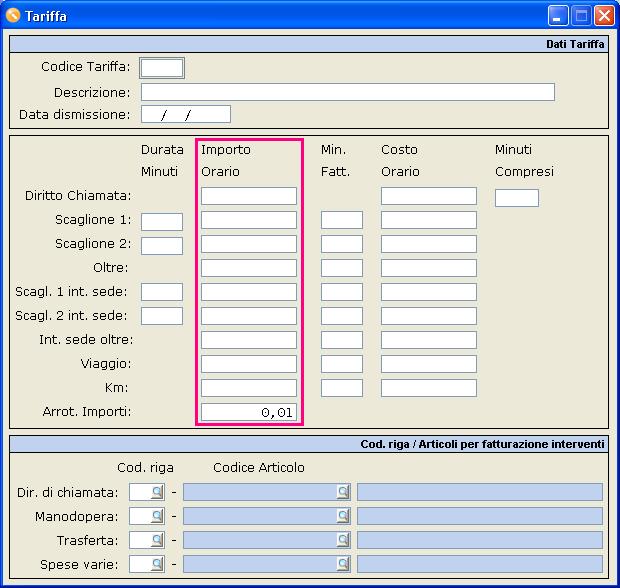Click Manodopera article description field
The width and height of the screenshot is (620, 588).
click(480, 516)
